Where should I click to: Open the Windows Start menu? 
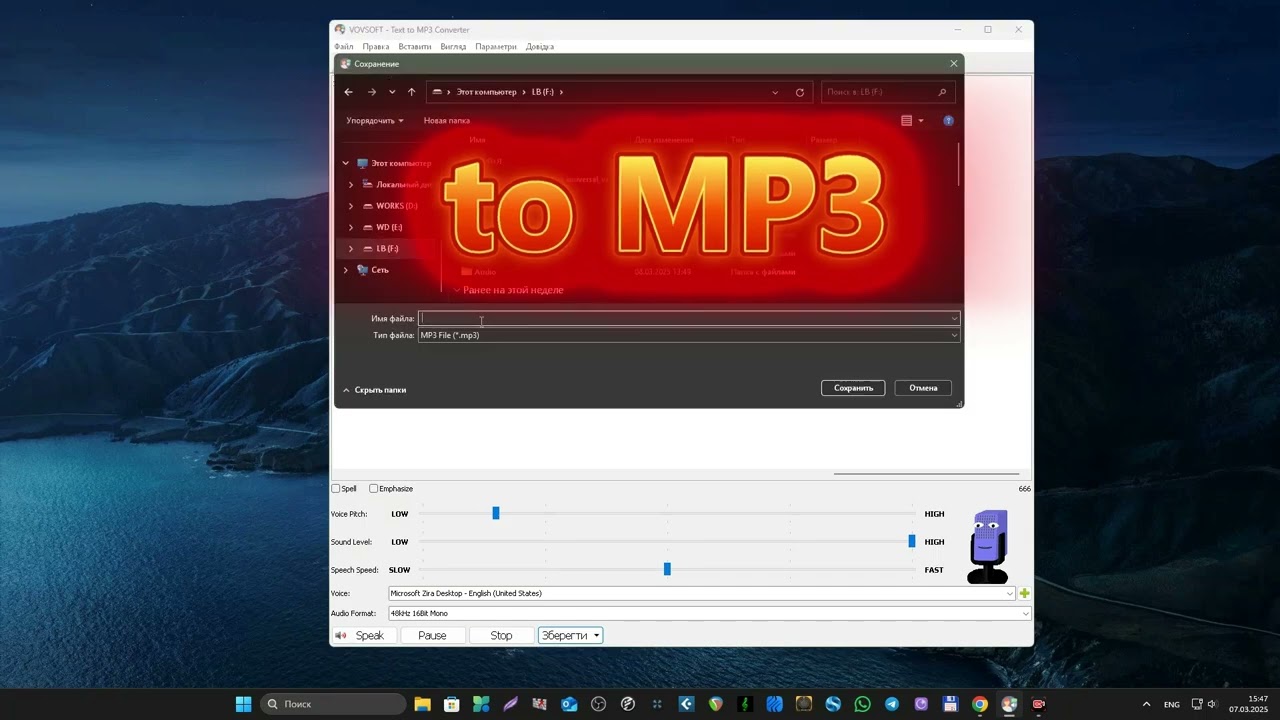243,704
